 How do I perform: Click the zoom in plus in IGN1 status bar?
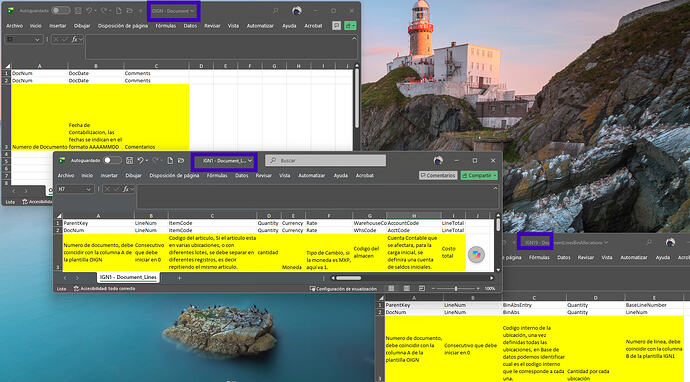pos(478,289)
